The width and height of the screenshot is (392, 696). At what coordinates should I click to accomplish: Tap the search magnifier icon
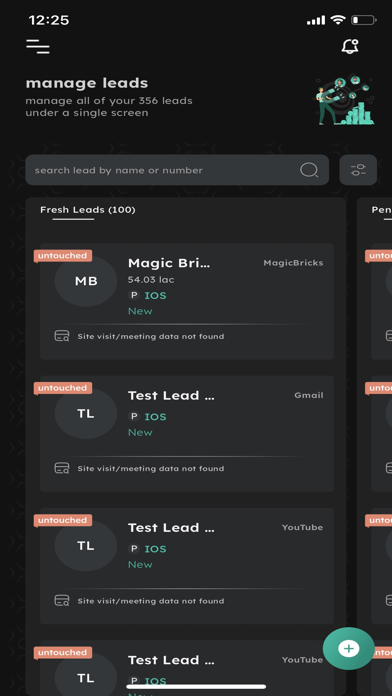(x=309, y=170)
